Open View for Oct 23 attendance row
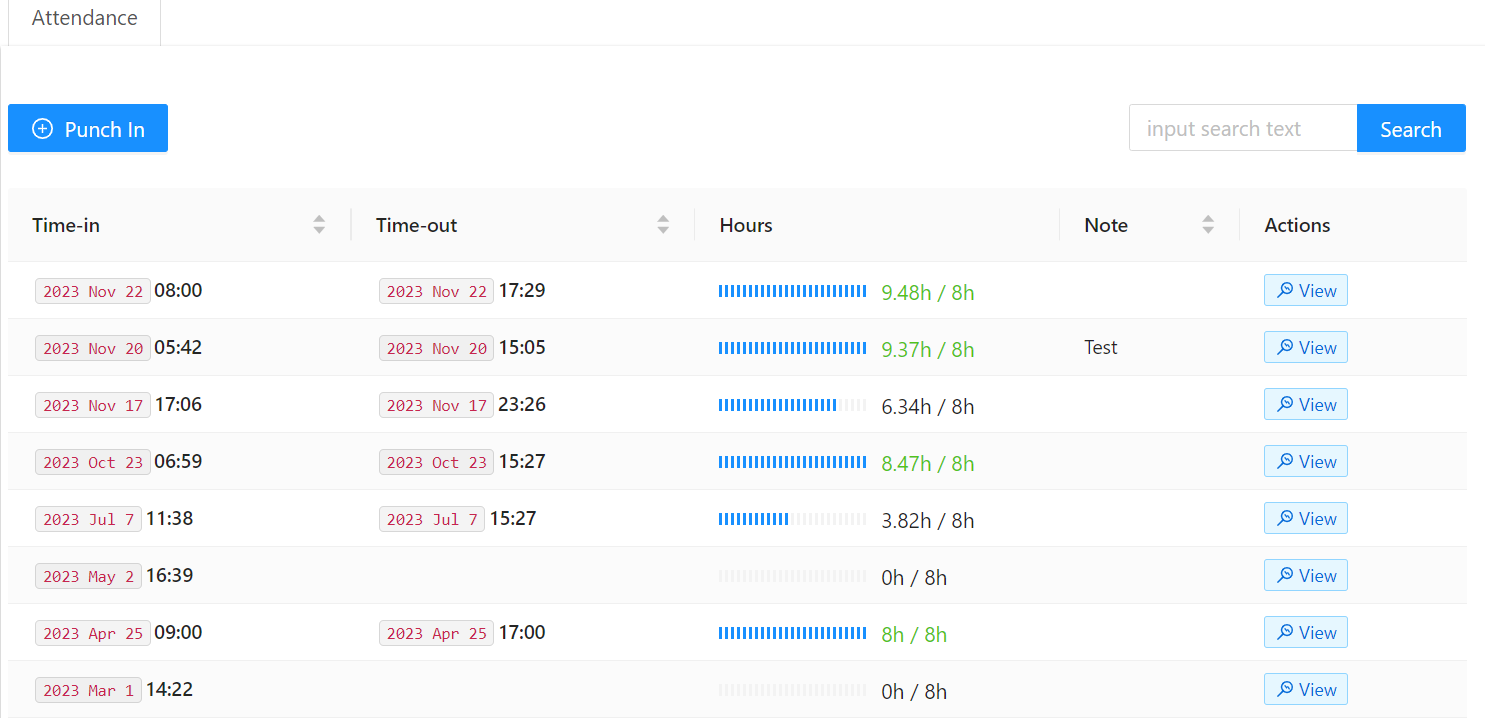The width and height of the screenshot is (1485, 718). coord(1305,462)
